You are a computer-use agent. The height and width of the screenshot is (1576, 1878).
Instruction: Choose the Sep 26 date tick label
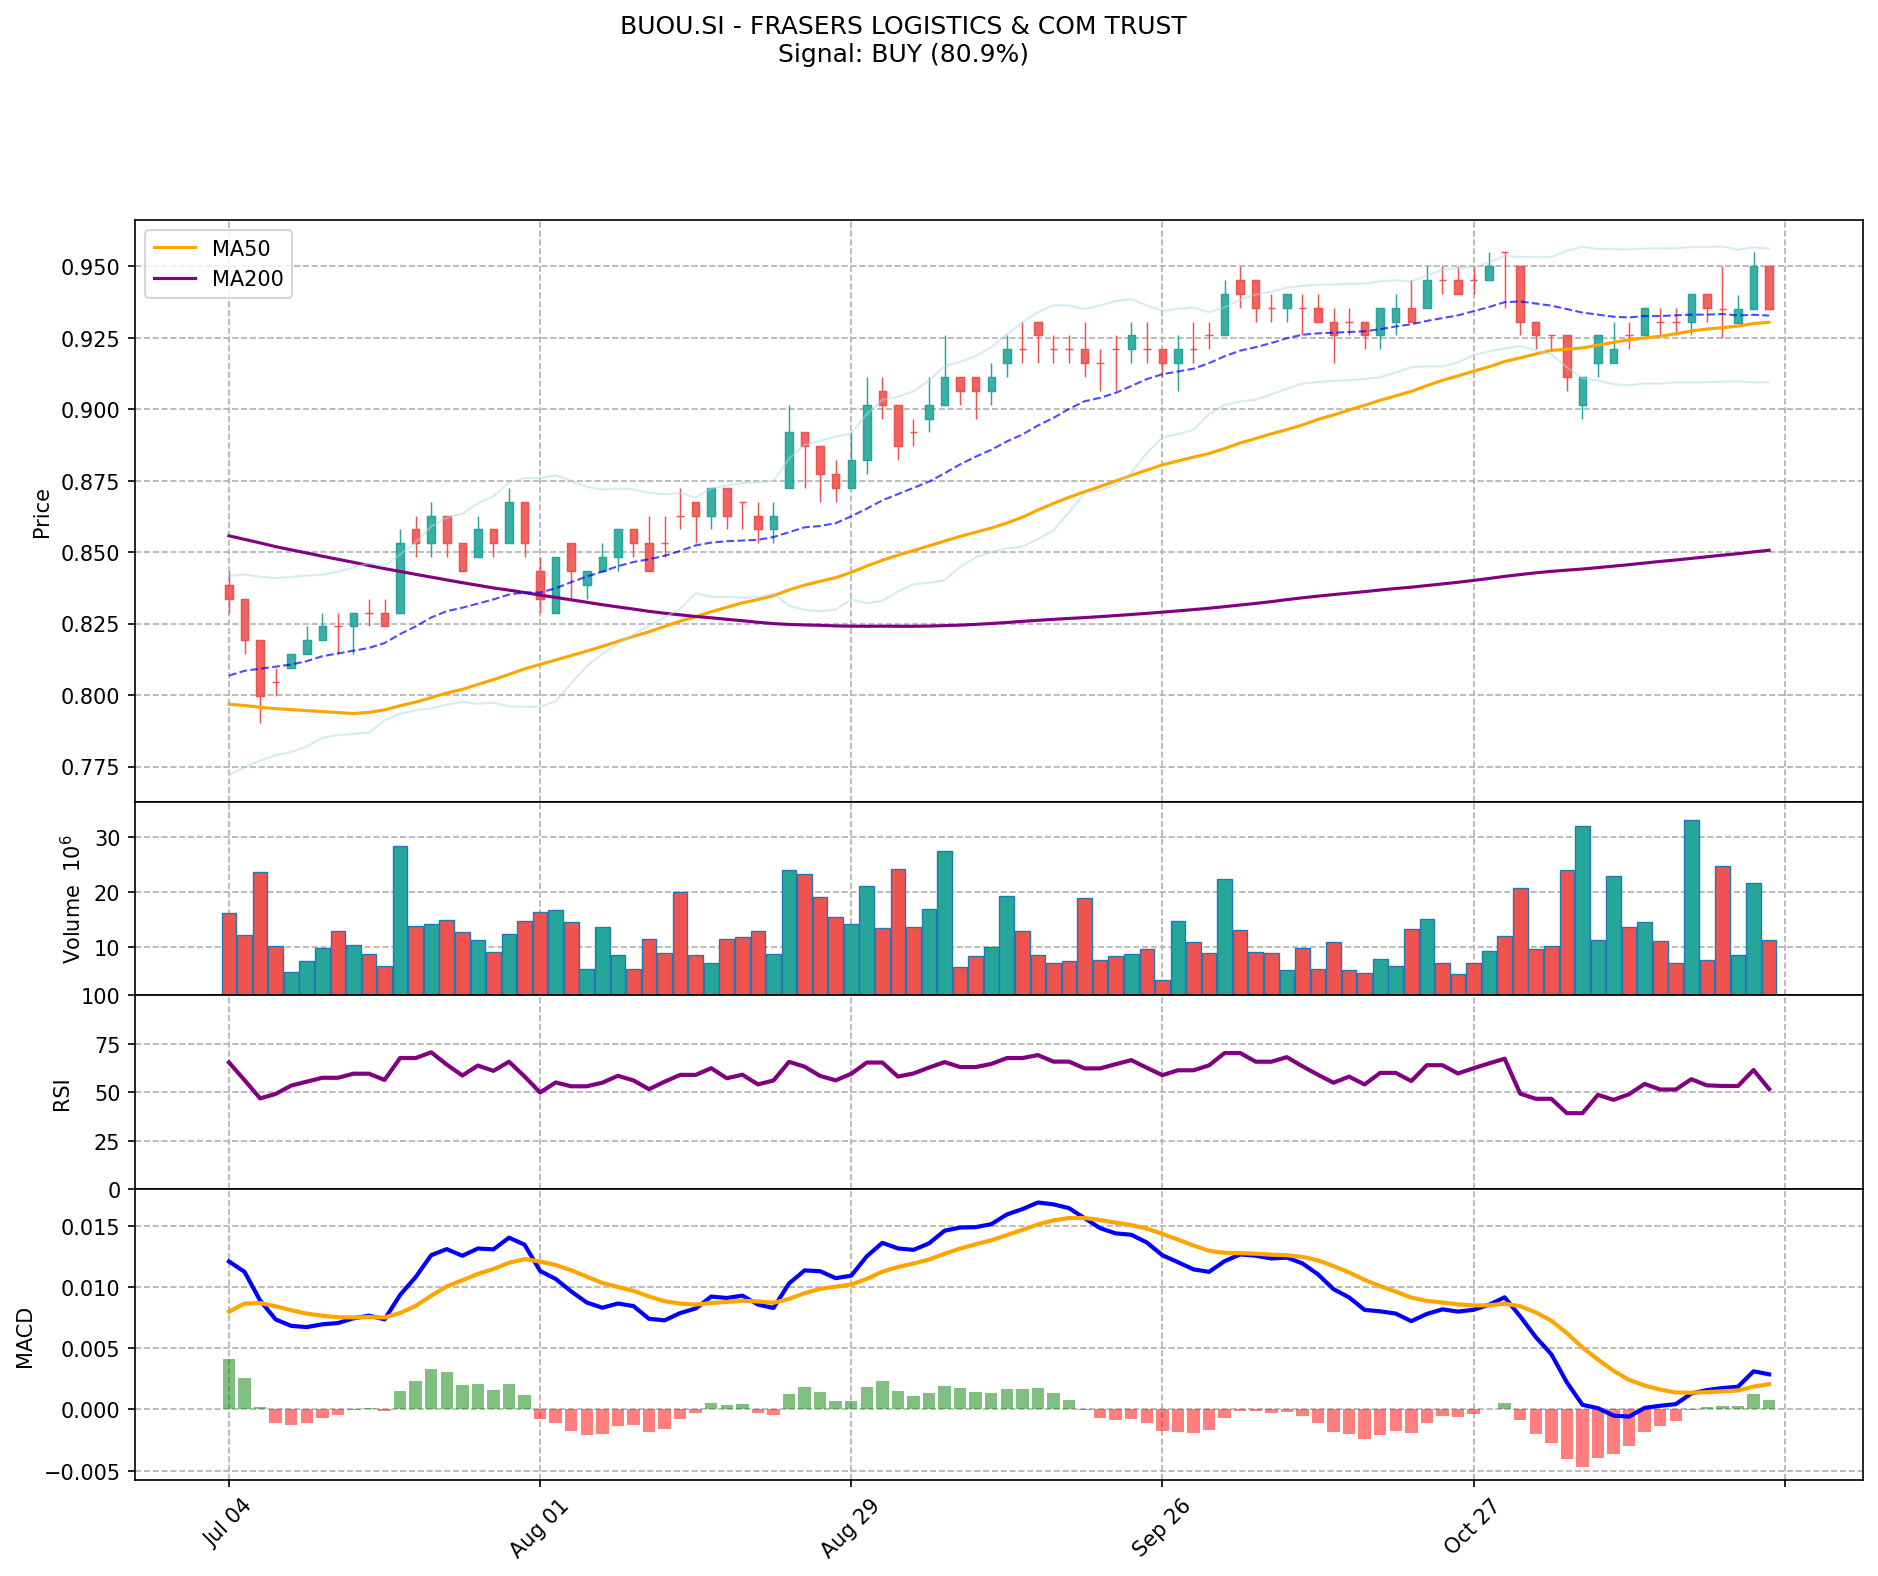1158,1528
